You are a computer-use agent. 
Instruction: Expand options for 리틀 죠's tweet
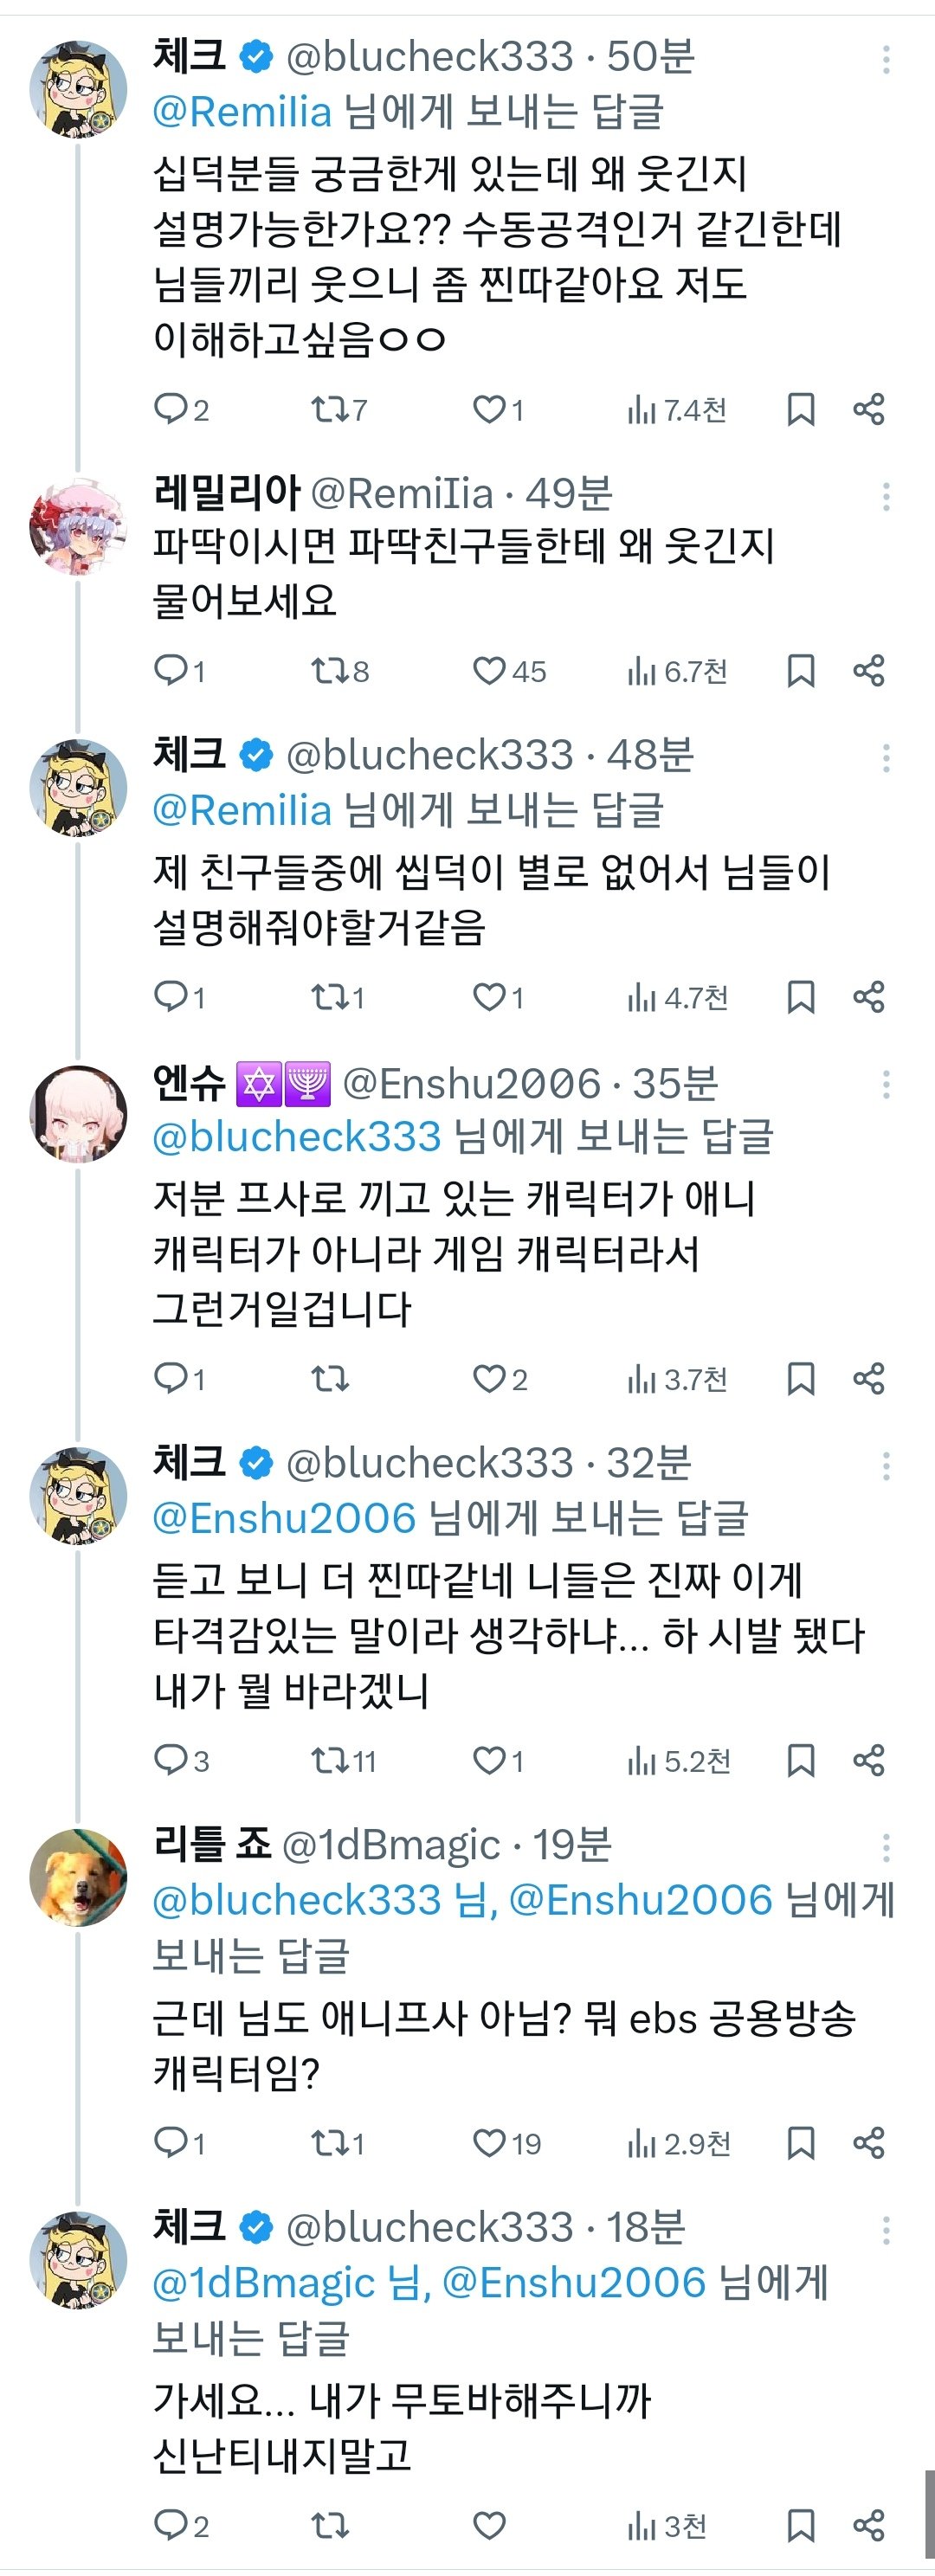tap(886, 1847)
